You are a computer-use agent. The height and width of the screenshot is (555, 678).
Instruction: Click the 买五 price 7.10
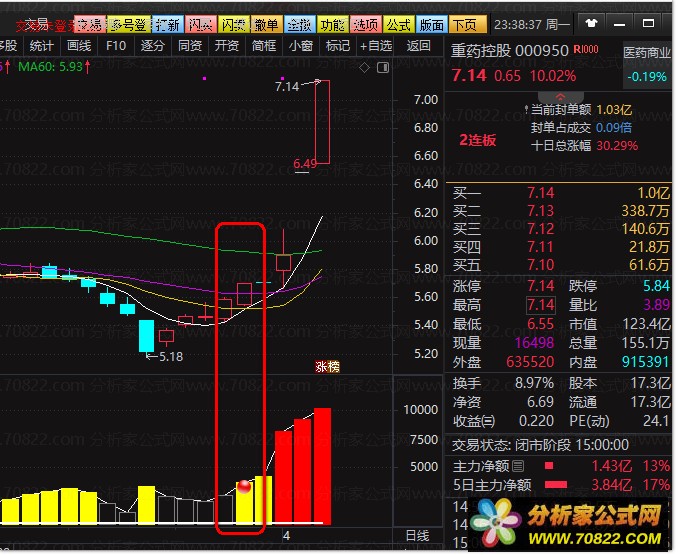(540, 265)
